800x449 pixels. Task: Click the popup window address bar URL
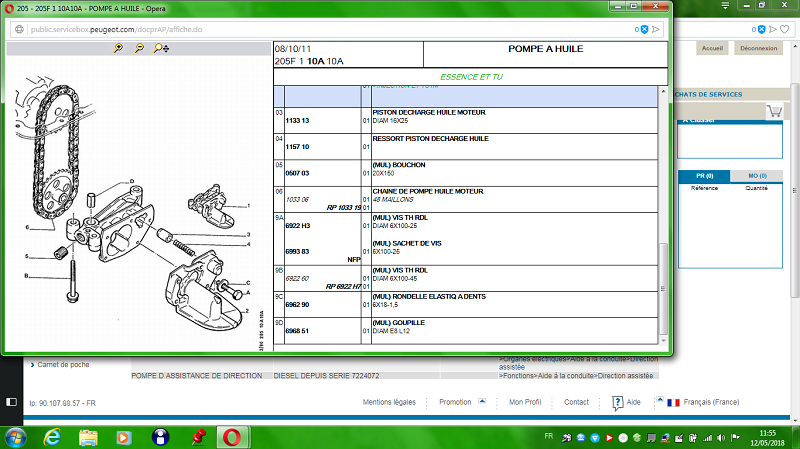coord(116,30)
